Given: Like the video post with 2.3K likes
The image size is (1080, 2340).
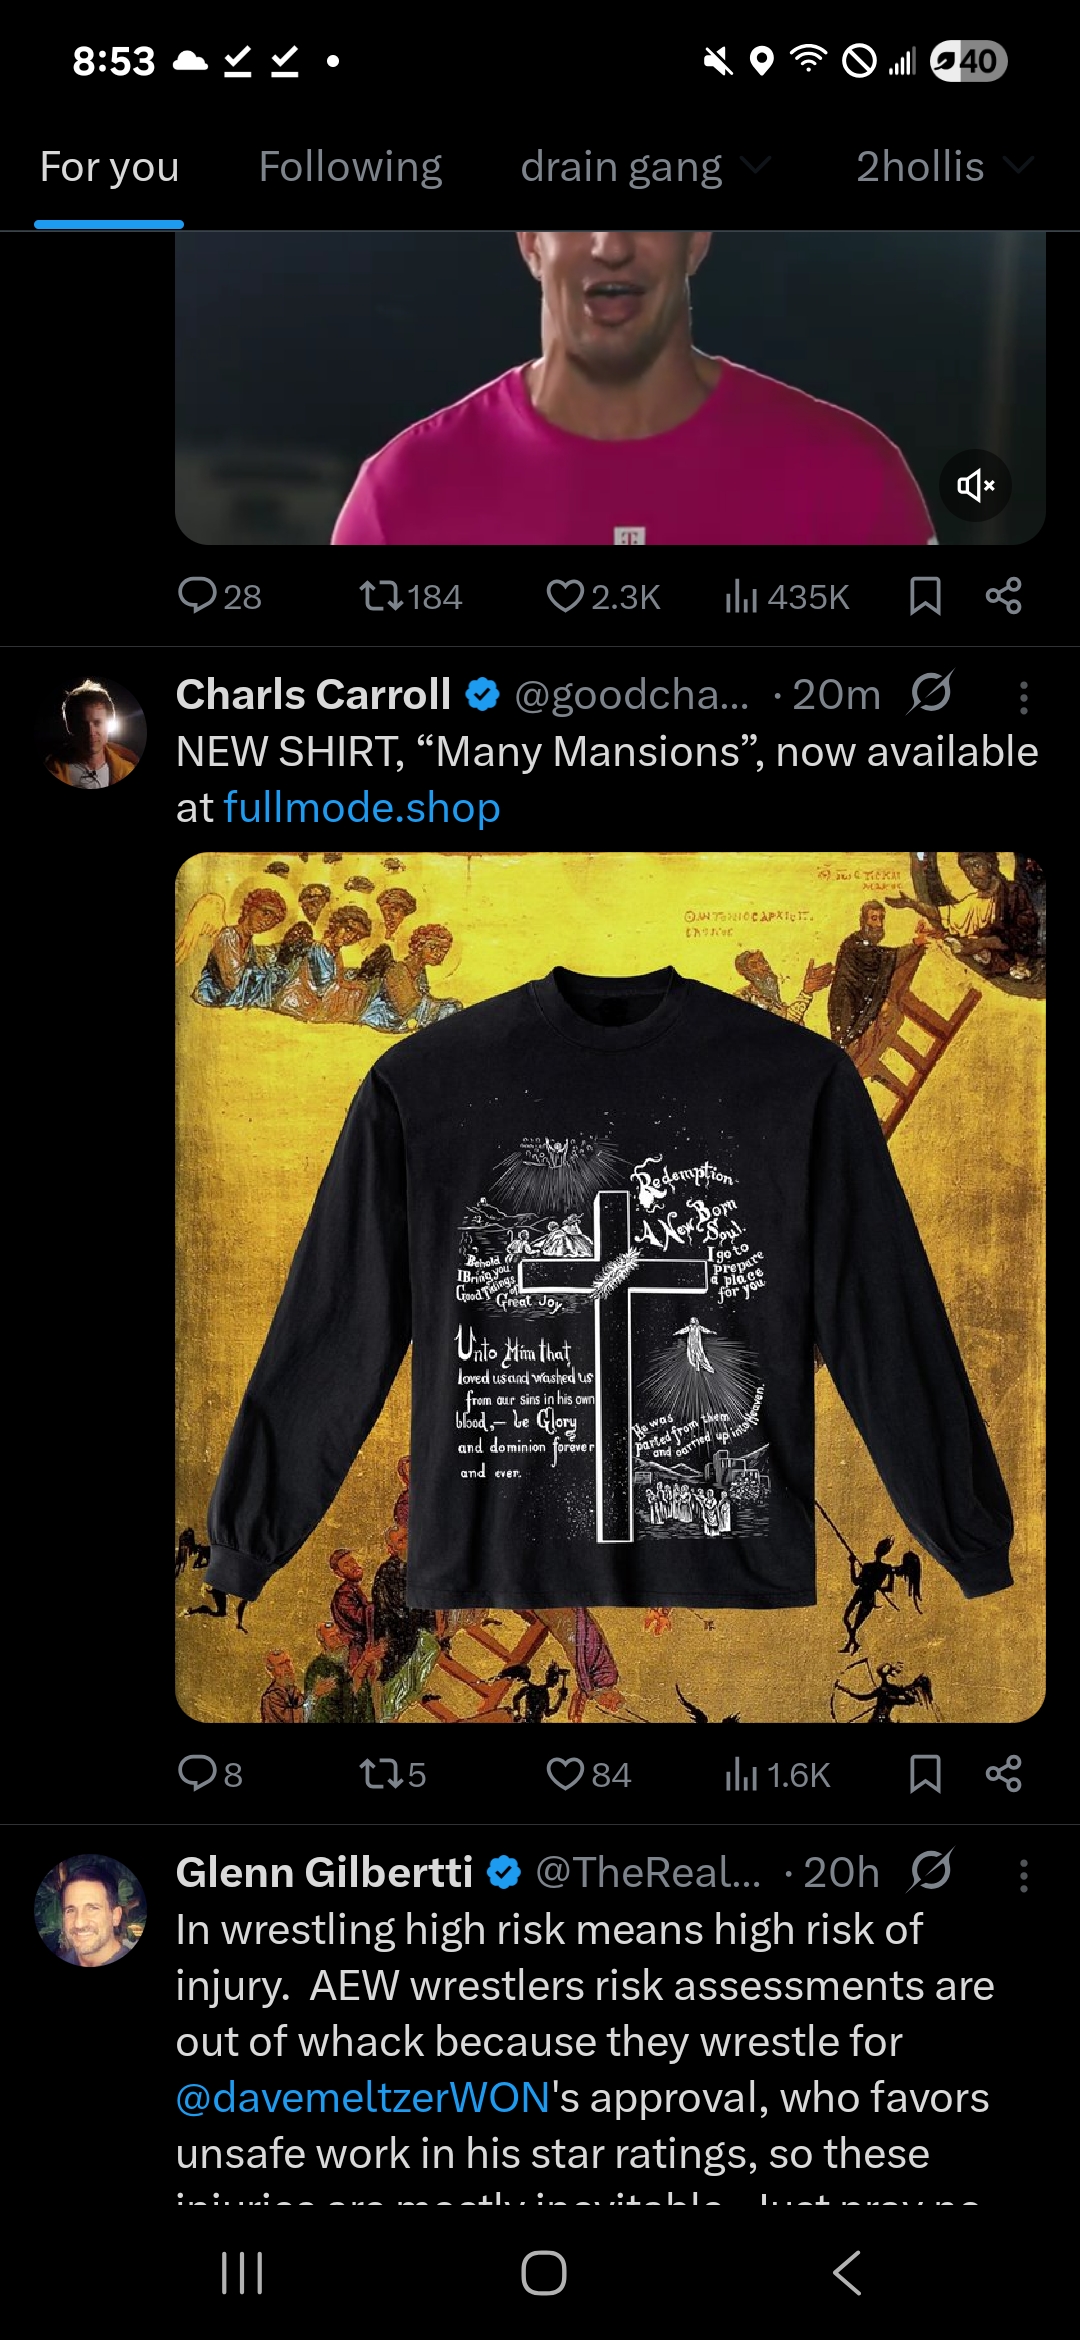Looking at the screenshot, I should point(603,596).
